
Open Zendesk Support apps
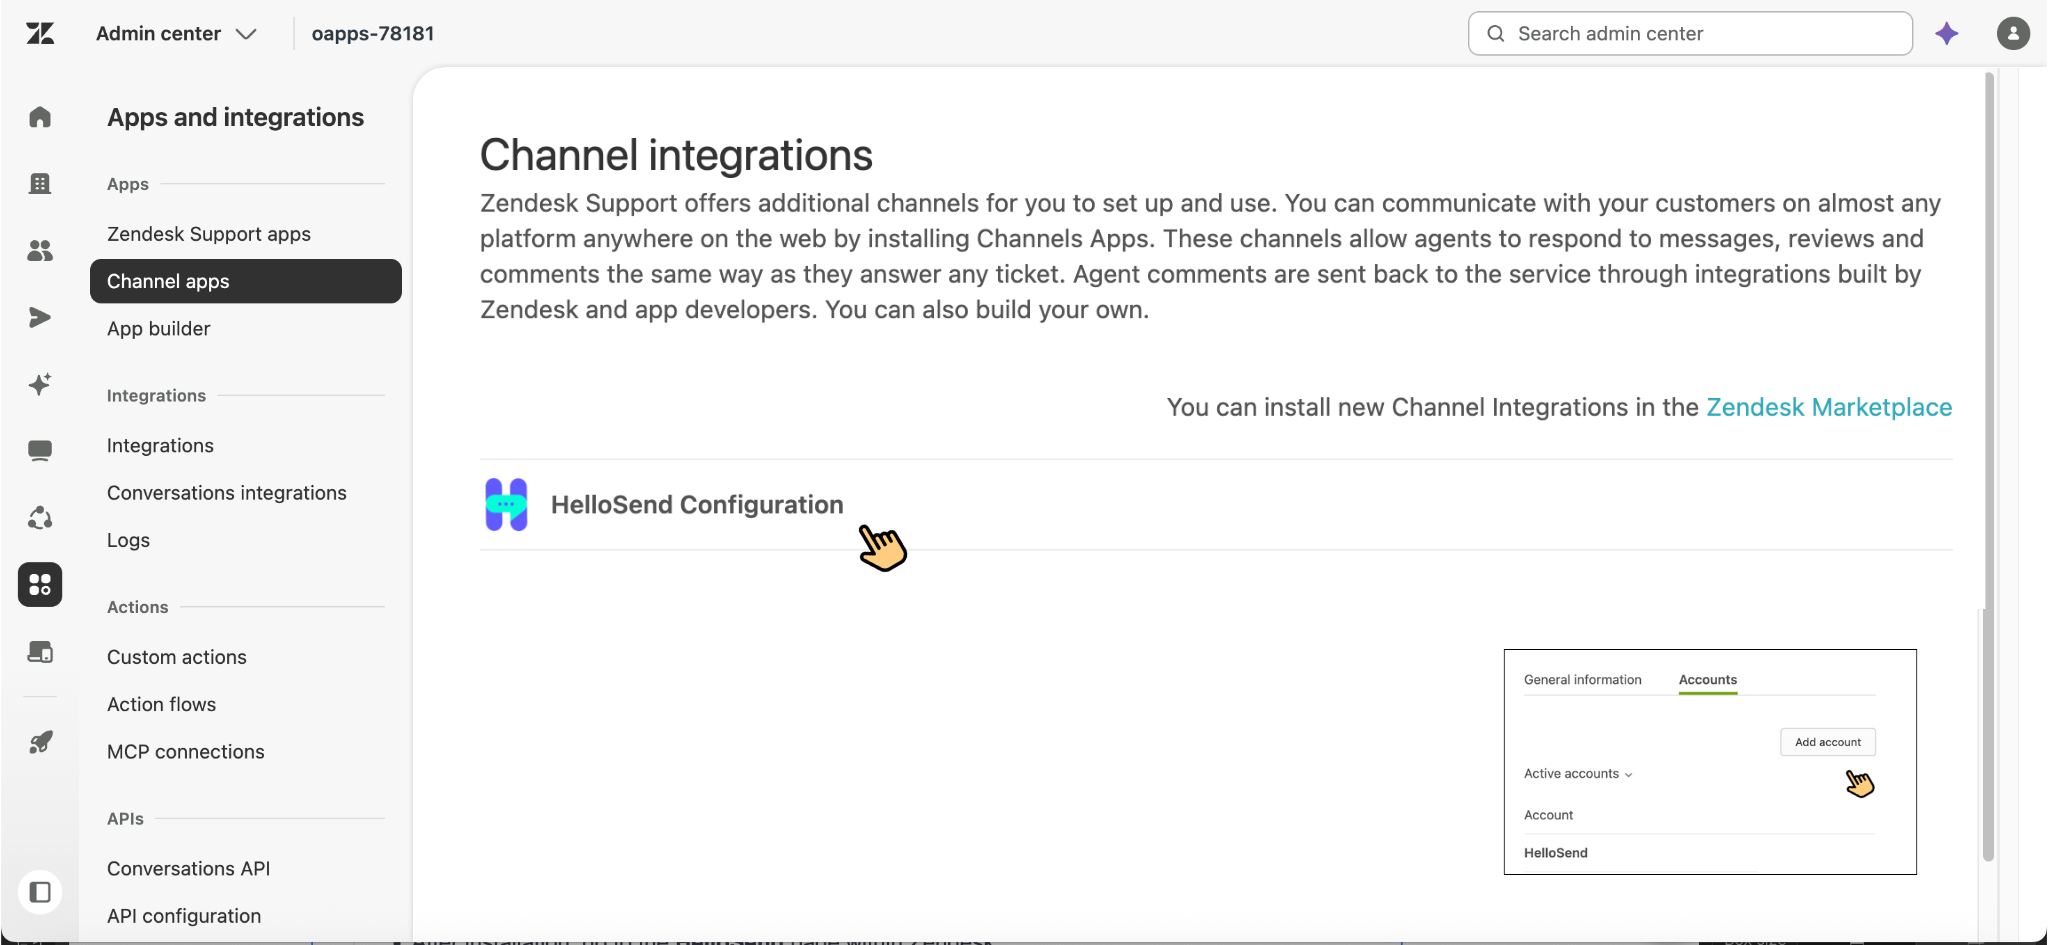[209, 234]
